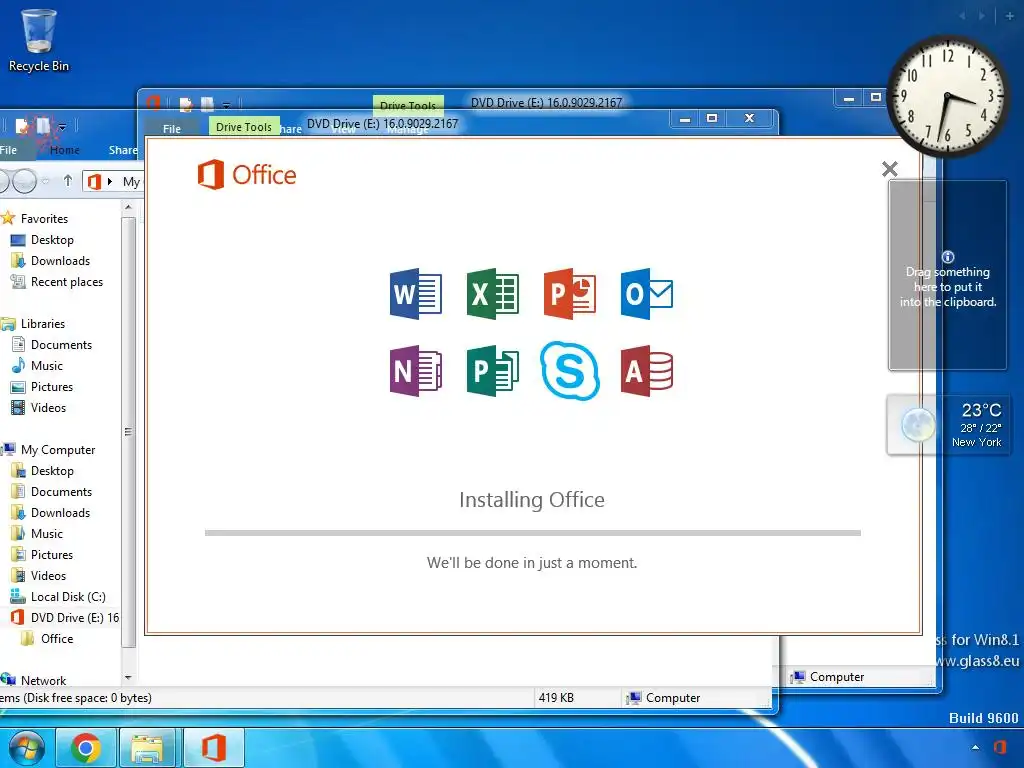The height and width of the screenshot is (768, 1024).
Task: Click the PowerPoint icon in Office installer
Action: 570,294
